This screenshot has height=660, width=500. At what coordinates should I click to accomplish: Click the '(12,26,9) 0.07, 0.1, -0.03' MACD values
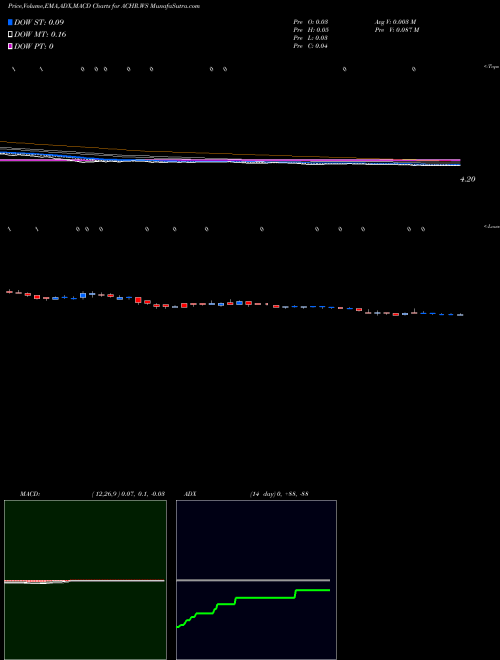click(128, 494)
